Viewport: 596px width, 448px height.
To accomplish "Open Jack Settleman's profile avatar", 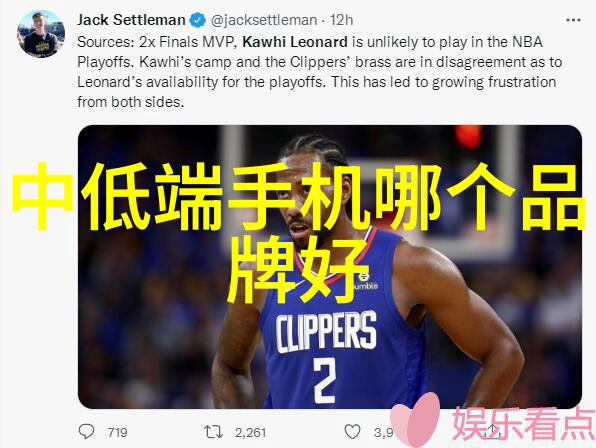I will (41, 34).
